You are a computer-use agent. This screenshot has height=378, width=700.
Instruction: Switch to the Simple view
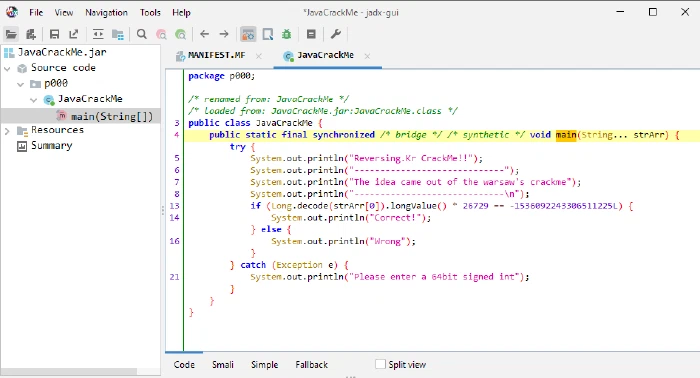[264, 365]
